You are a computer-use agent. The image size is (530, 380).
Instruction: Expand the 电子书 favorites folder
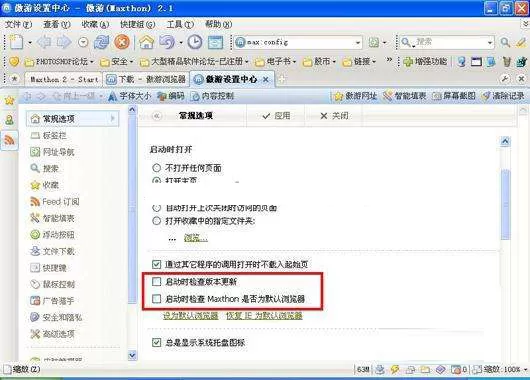(x=276, y=62)
